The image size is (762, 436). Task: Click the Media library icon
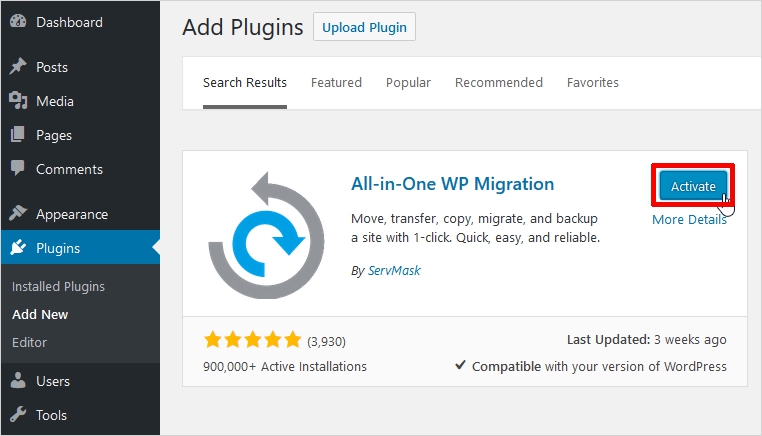[x=18, y=101]
